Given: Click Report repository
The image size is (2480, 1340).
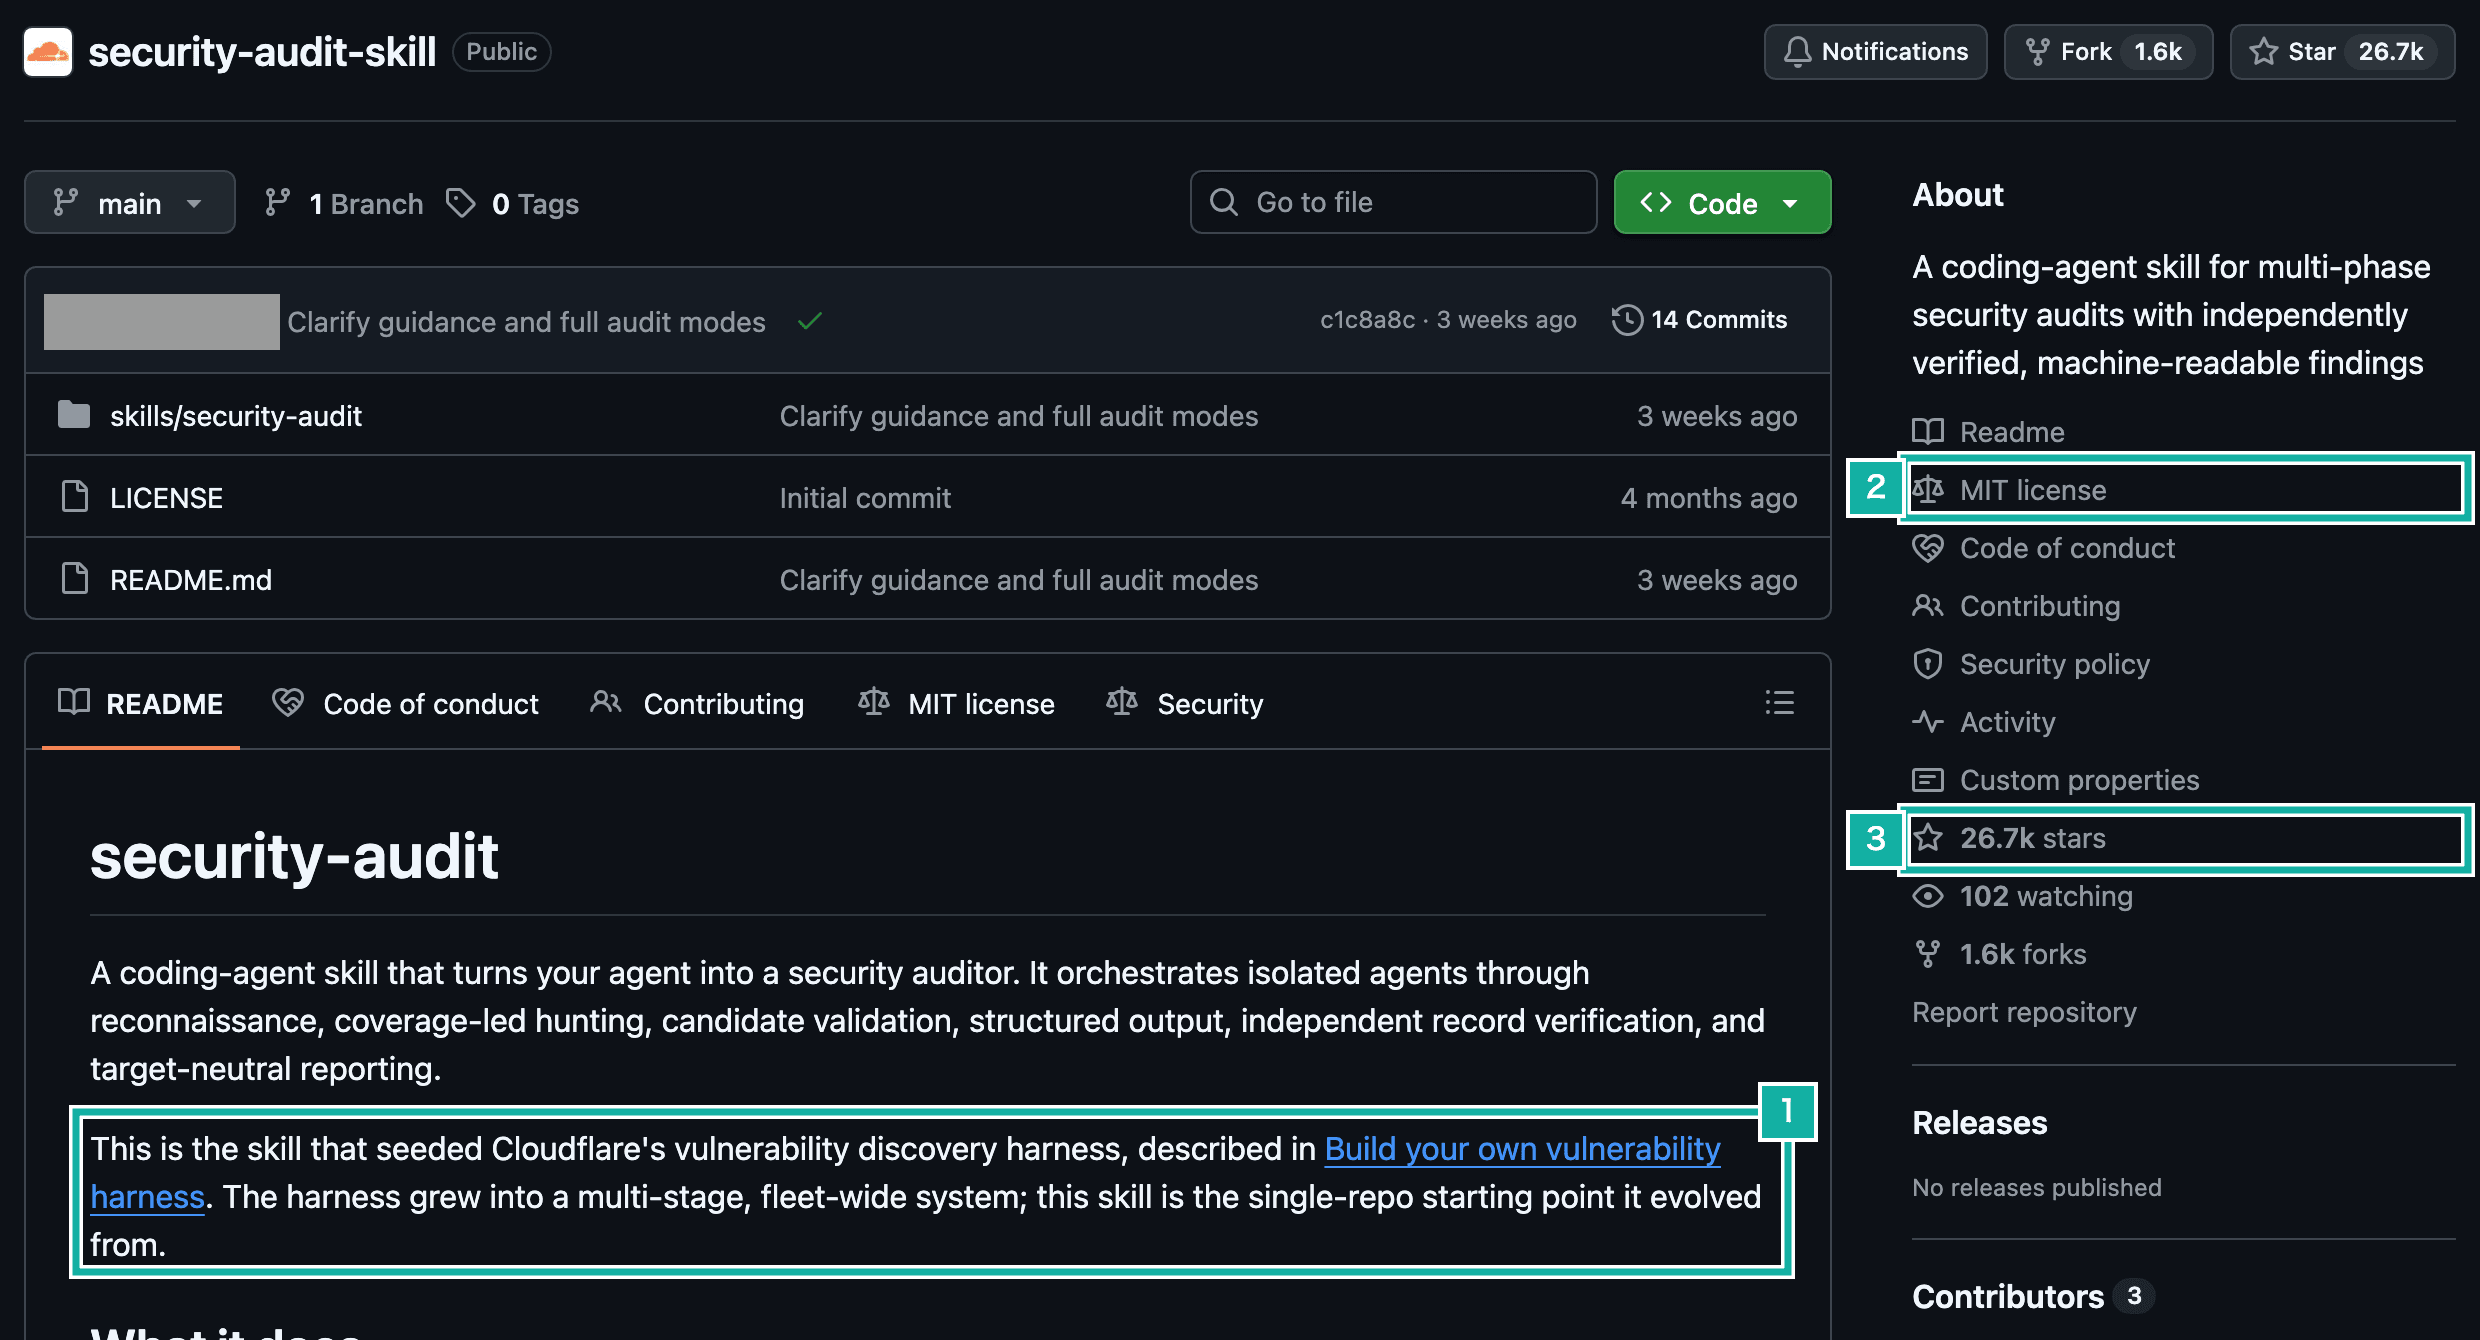Looking at the screenshot, I should 2024,1012.
